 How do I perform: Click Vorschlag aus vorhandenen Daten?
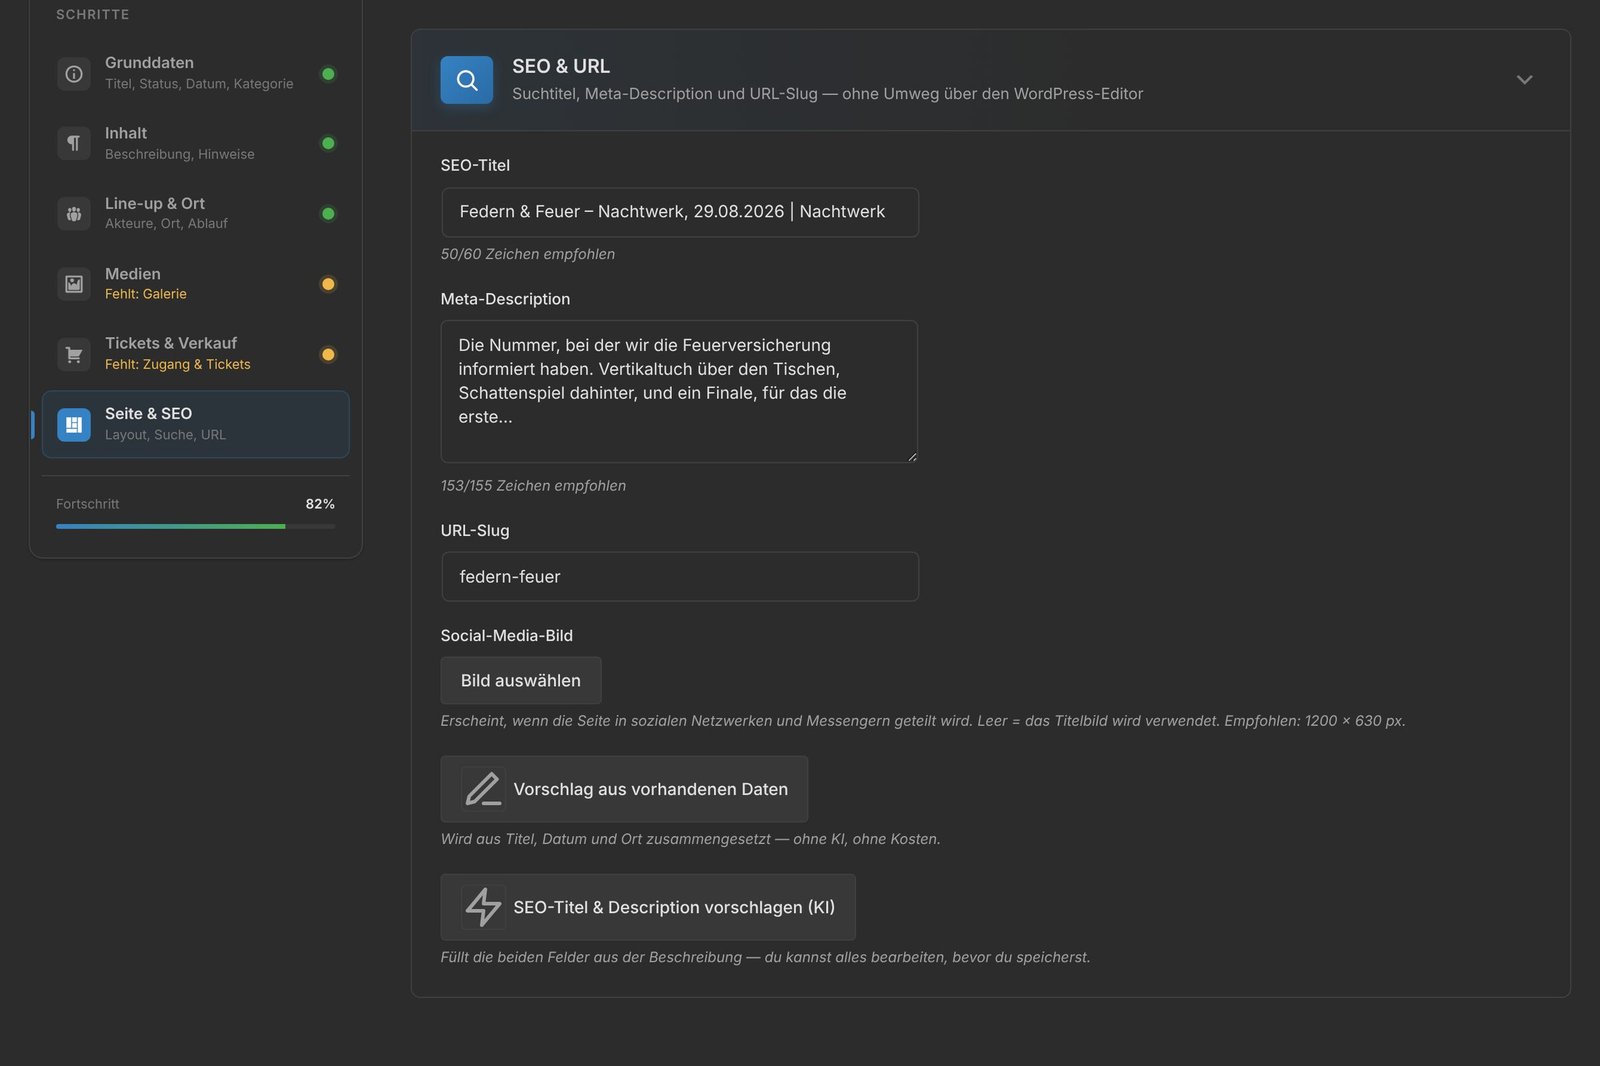[624, 789]
